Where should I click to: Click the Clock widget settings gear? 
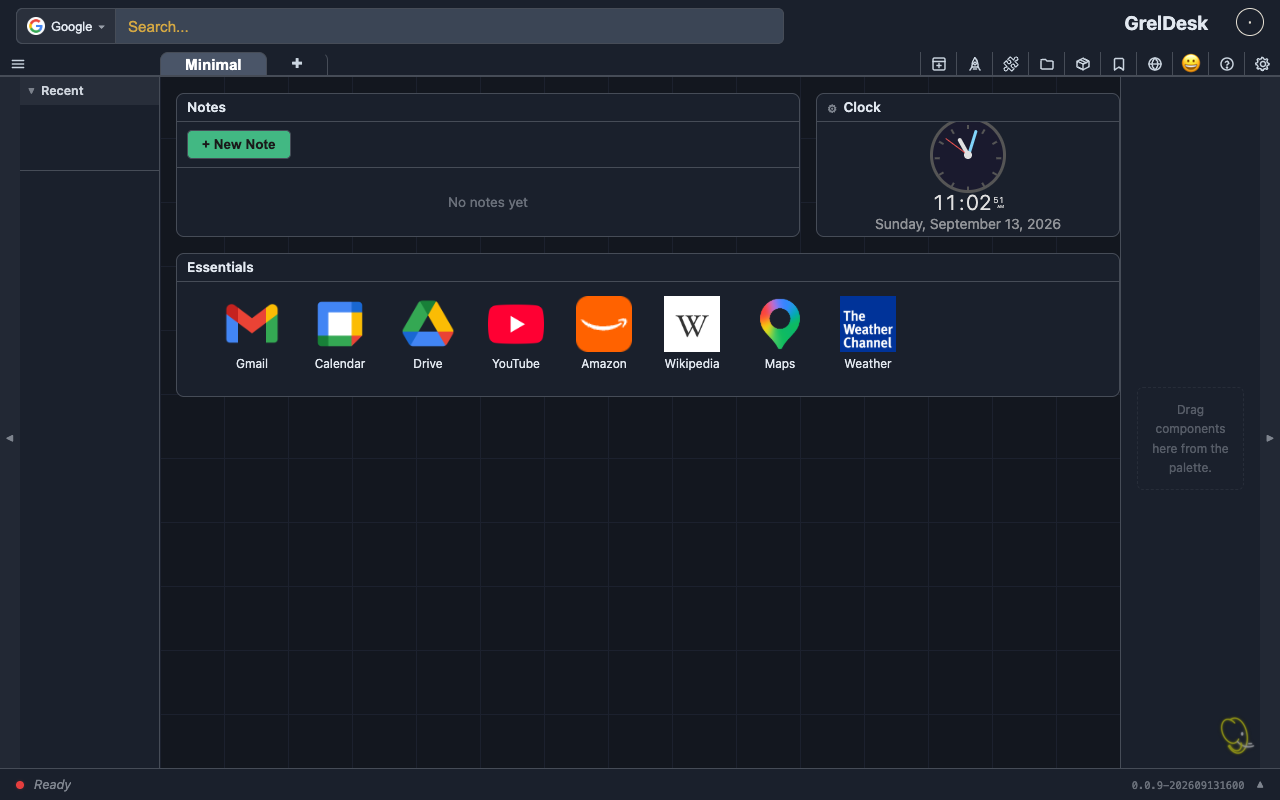pyautogui.click(x=832, y=108)
